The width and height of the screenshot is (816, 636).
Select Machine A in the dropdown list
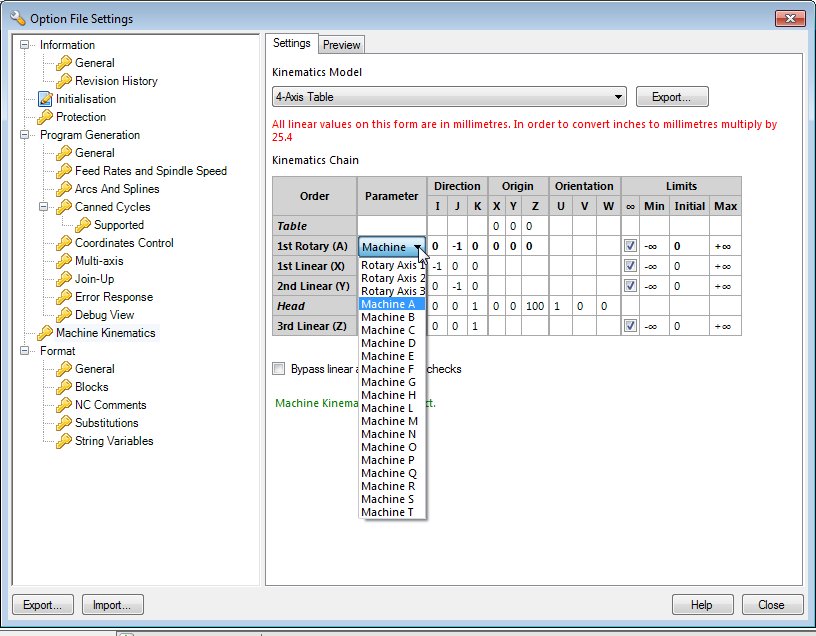coord(392,304)
